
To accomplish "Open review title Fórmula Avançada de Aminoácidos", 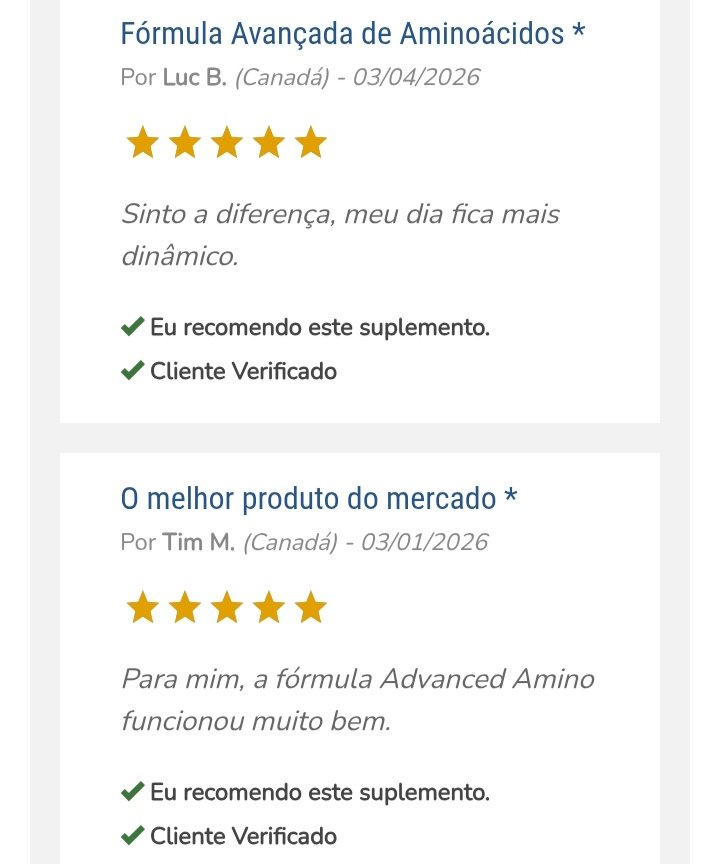I will pyautogui.click(x=352, y=33).
